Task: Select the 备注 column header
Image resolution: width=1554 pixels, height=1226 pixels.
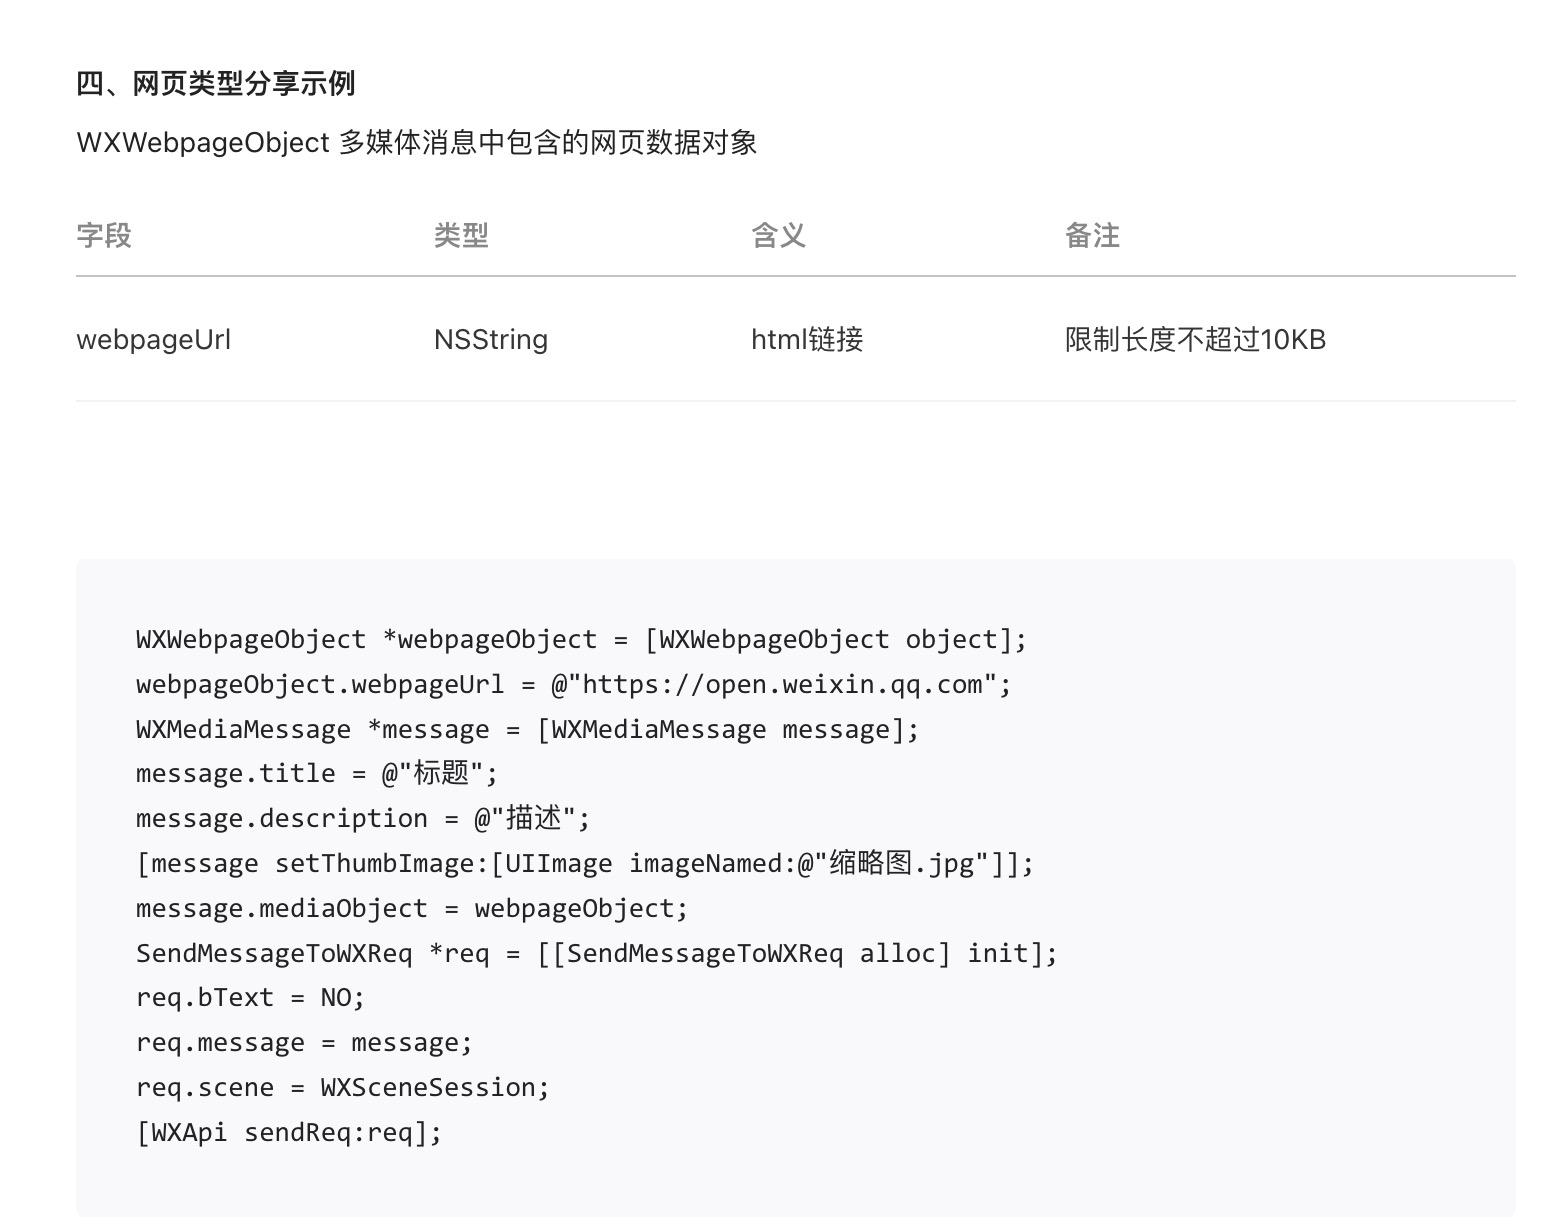Action: pos(1092,236)
